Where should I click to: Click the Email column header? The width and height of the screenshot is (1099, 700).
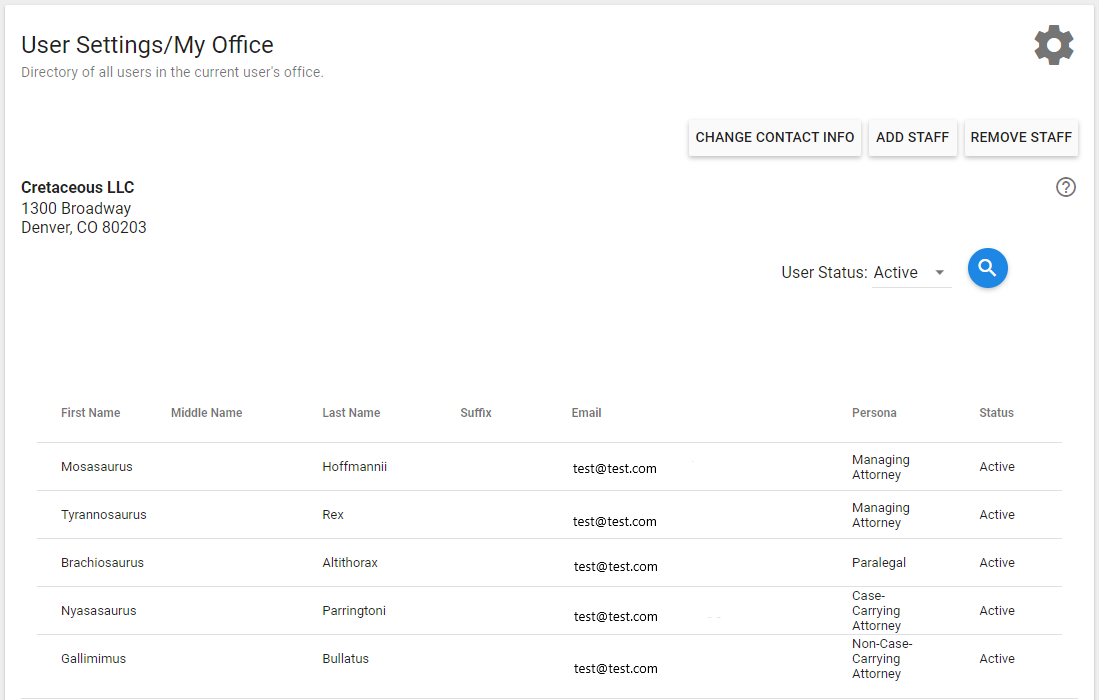587,413
